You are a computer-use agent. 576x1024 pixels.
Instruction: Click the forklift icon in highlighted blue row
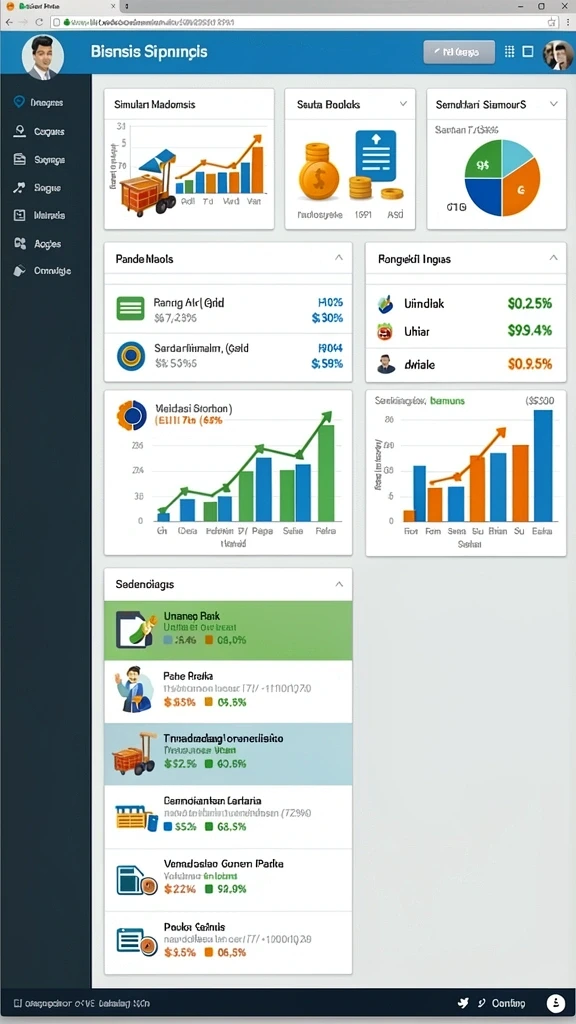[x=135, y=752]
